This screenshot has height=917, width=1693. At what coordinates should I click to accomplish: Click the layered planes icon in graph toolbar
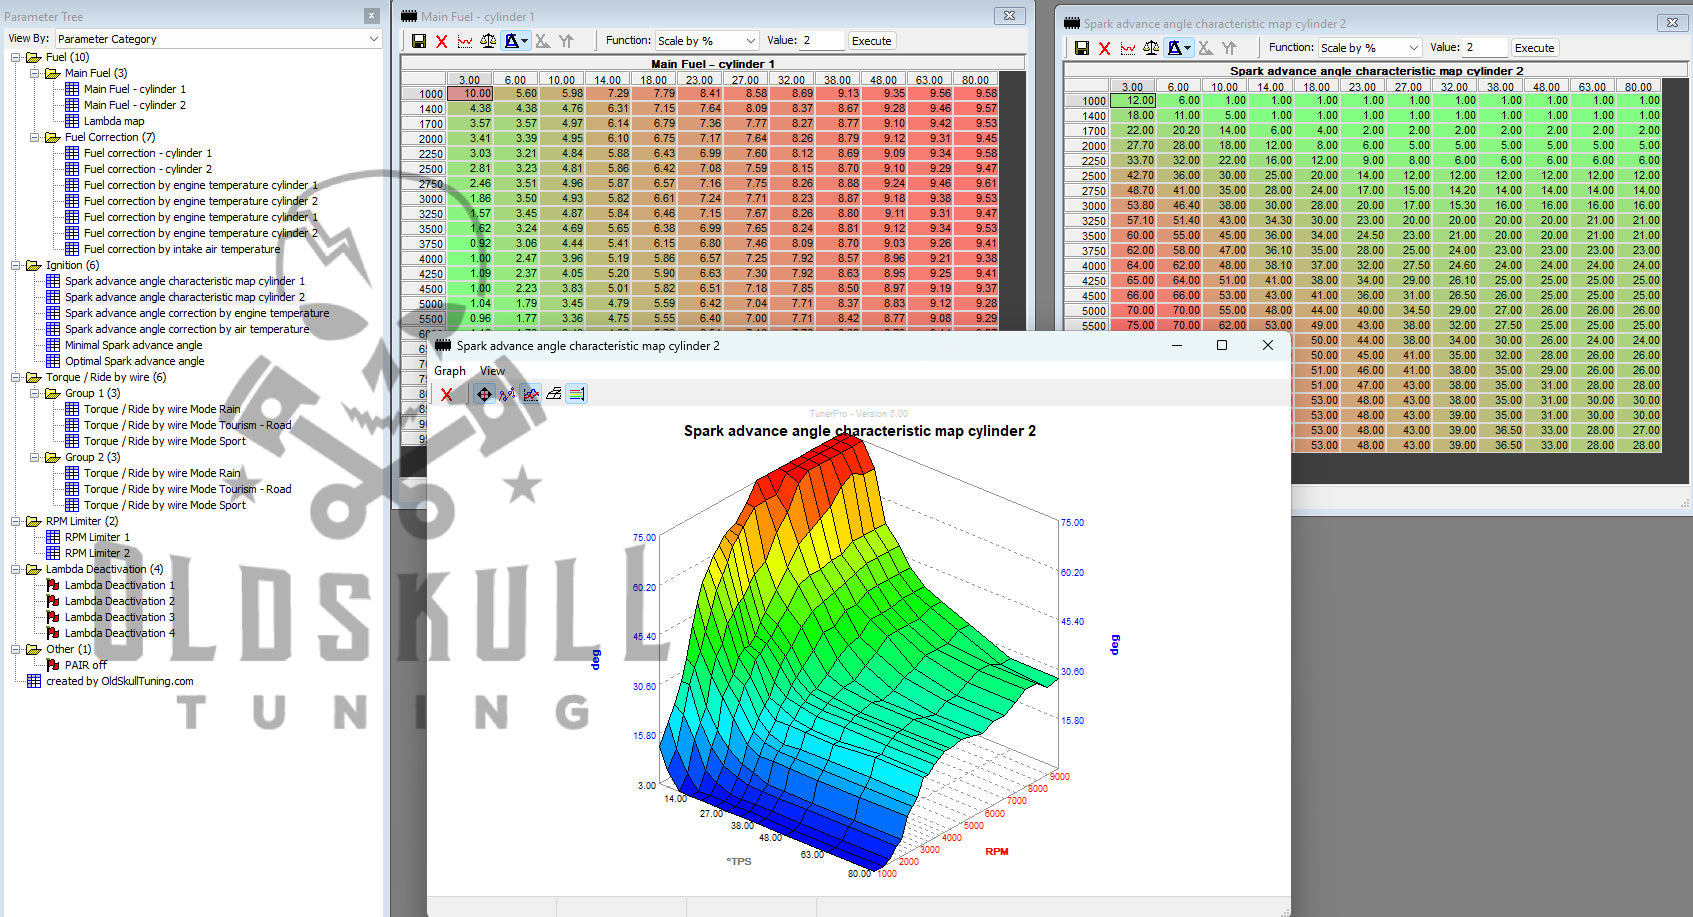[554, 394]
